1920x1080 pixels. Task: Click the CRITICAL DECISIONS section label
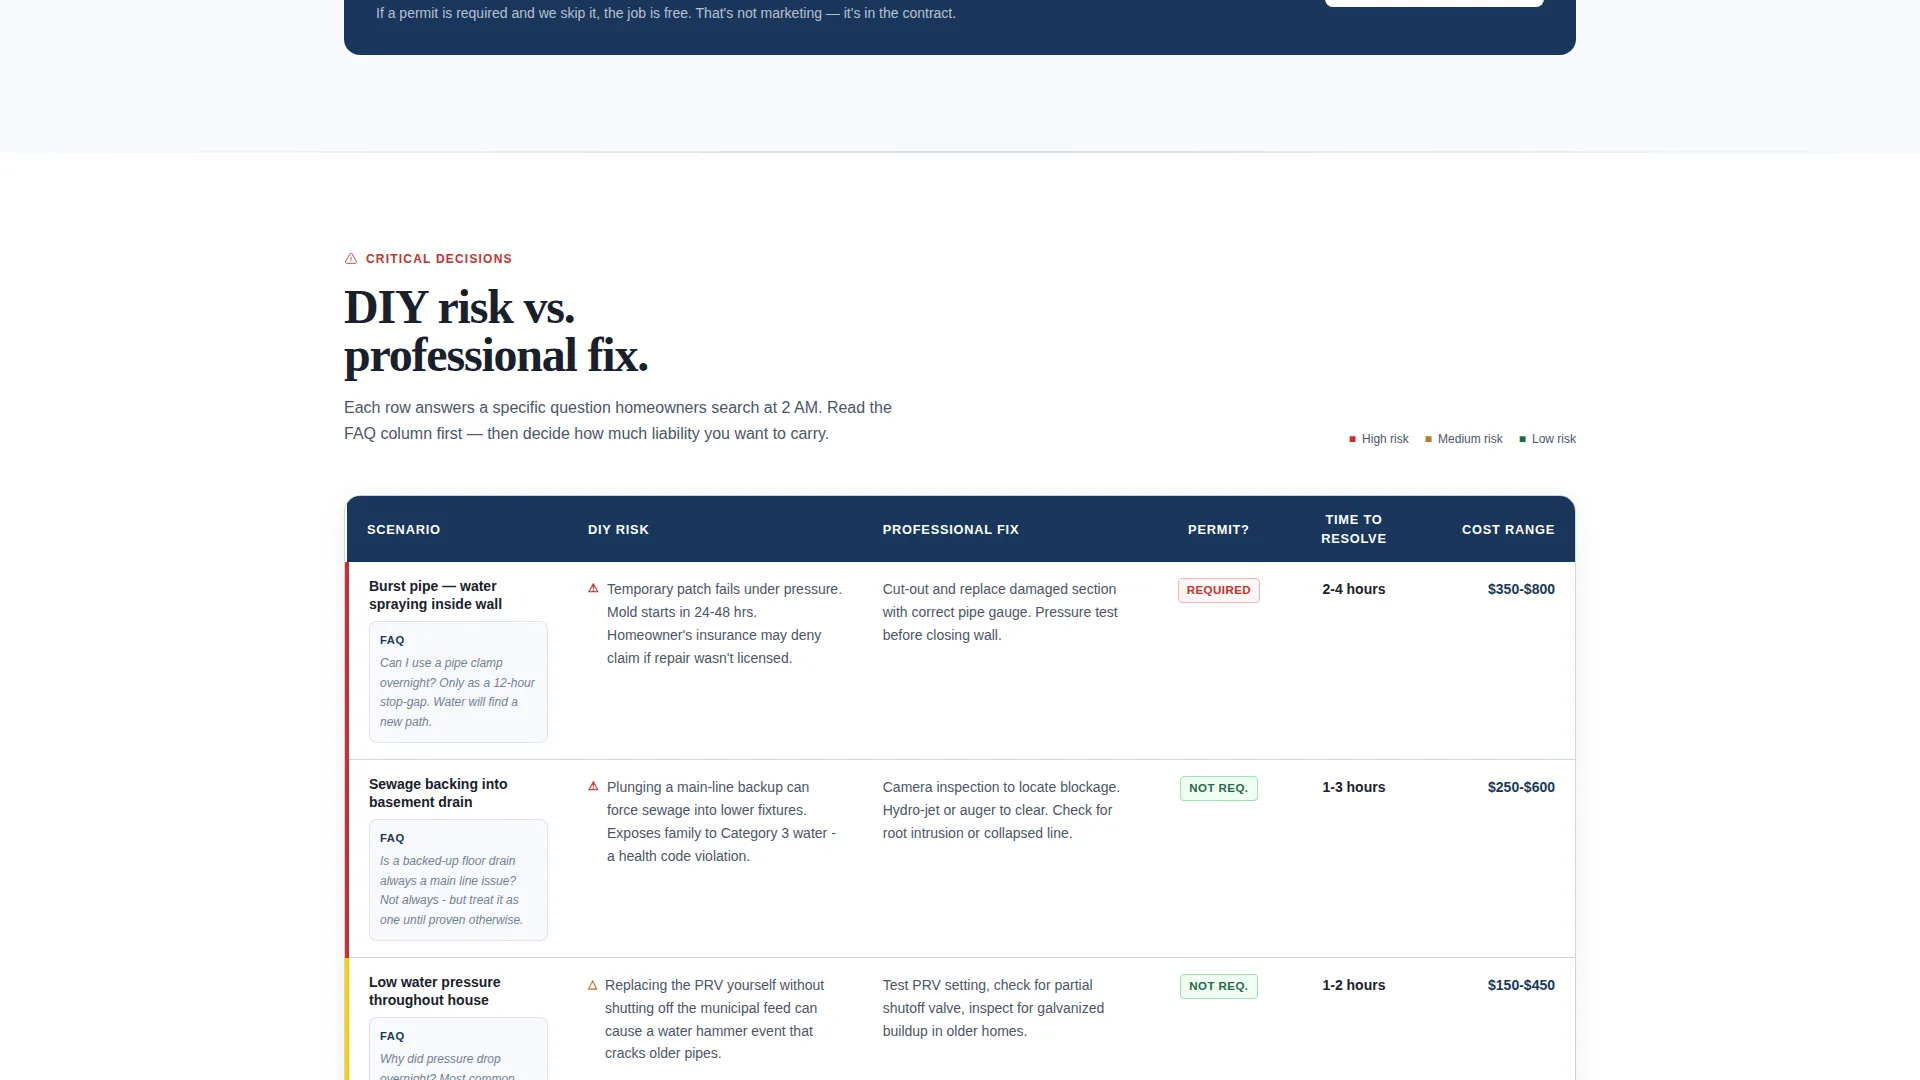point(438,259)
